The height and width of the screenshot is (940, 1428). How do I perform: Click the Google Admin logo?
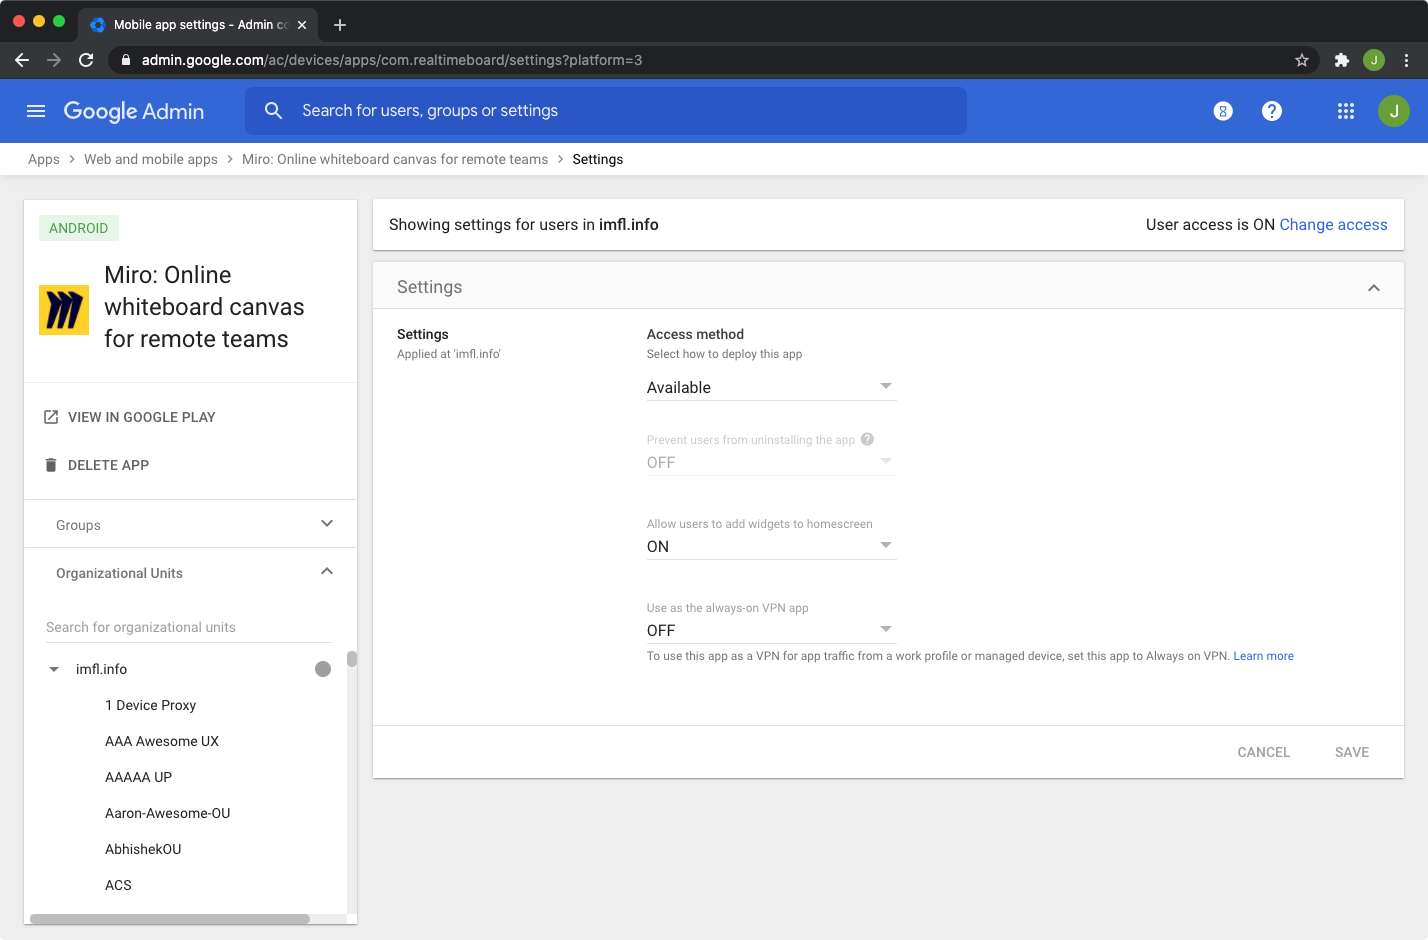click(134, 111)
